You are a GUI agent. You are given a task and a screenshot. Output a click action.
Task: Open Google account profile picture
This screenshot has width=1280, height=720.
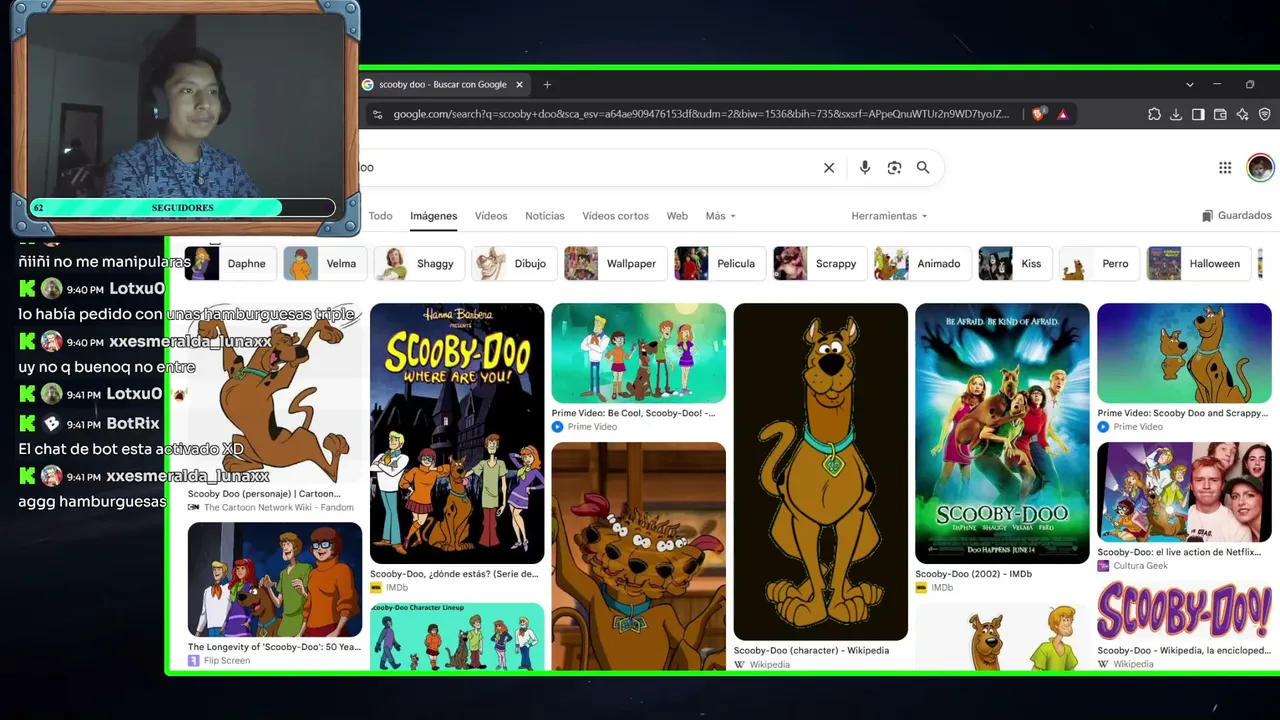pos(1260,168)
